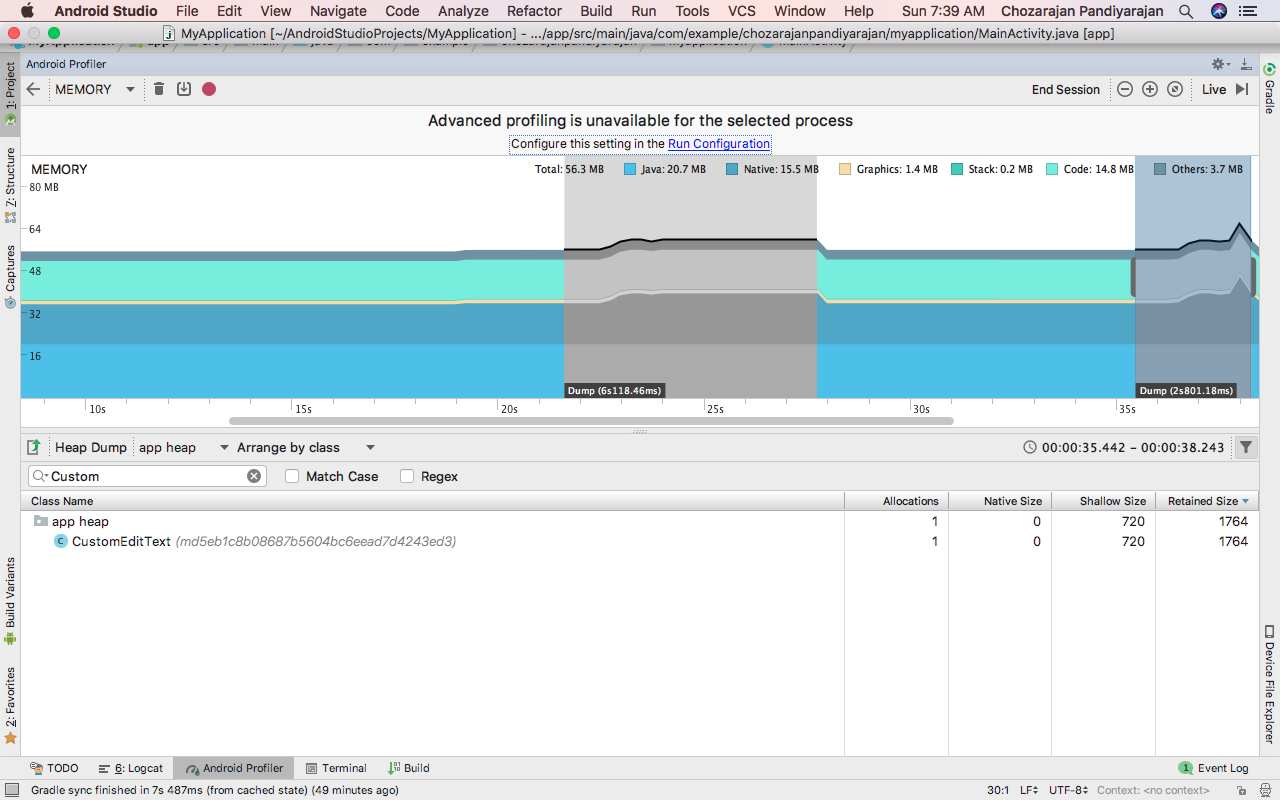Sort by Shallow Size column header
This screenshot has height=800, width=1280.
click(1103, 501)
